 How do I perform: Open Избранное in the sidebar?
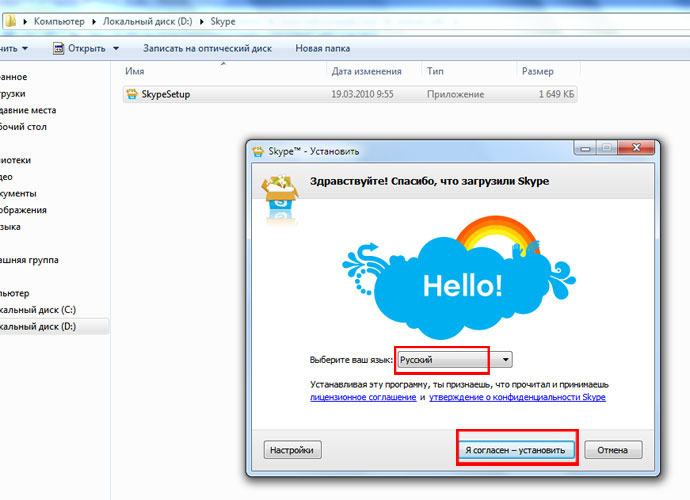tap(14, 77)
